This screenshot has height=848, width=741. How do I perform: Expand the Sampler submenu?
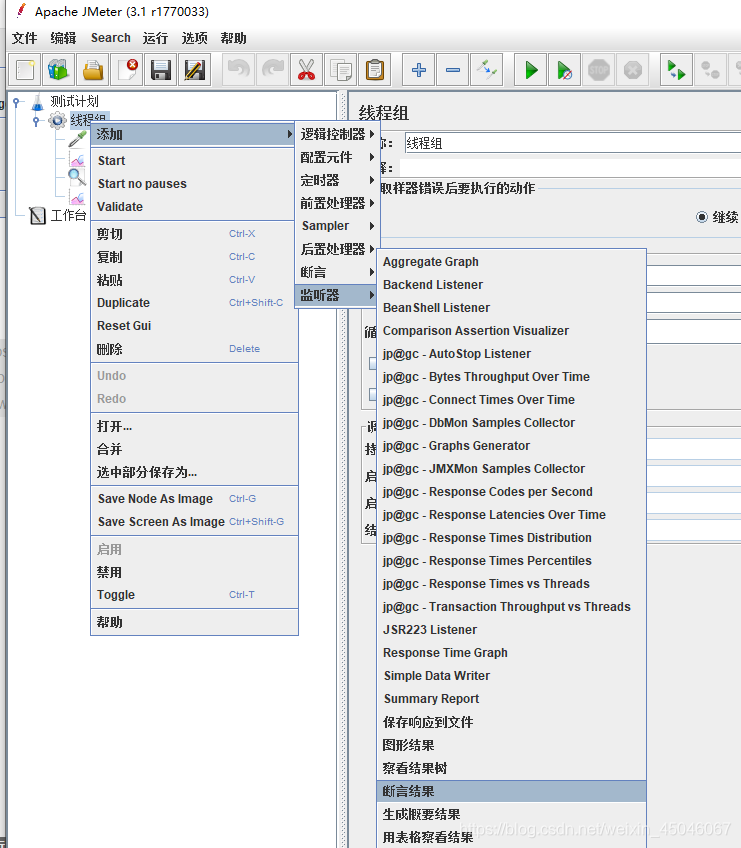pos(338,226)
